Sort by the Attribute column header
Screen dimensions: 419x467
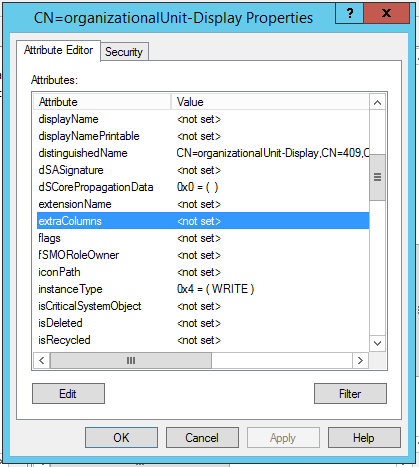pyautogui.click(x=102, y=102)
